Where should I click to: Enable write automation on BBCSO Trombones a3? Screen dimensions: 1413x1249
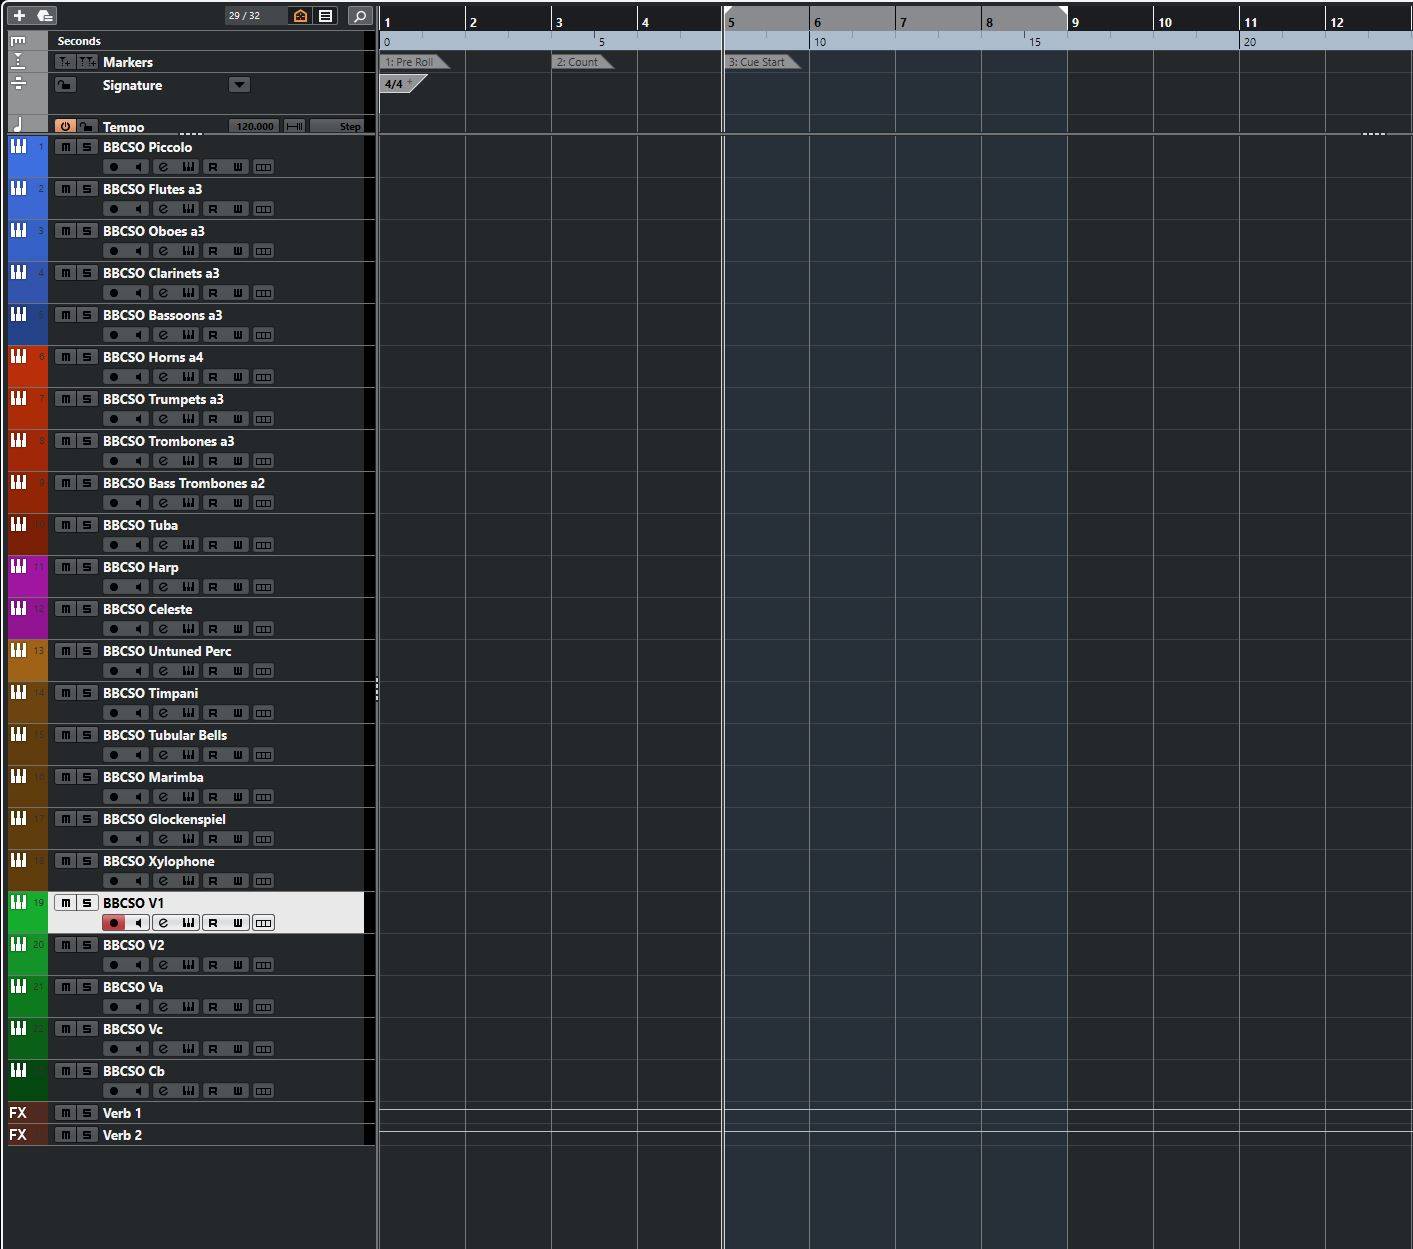click(x=238, y=461)
